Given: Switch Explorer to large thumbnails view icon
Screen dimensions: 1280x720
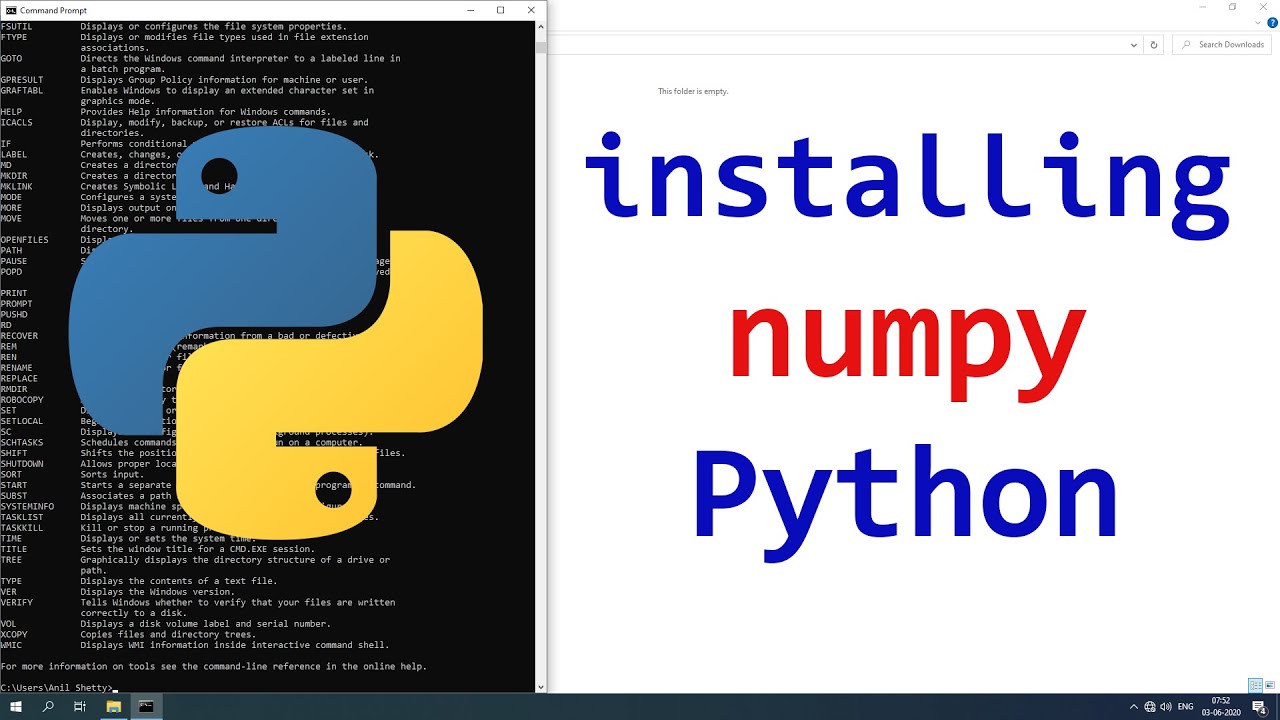Looking at the screenshot, I should [1271, 685].
